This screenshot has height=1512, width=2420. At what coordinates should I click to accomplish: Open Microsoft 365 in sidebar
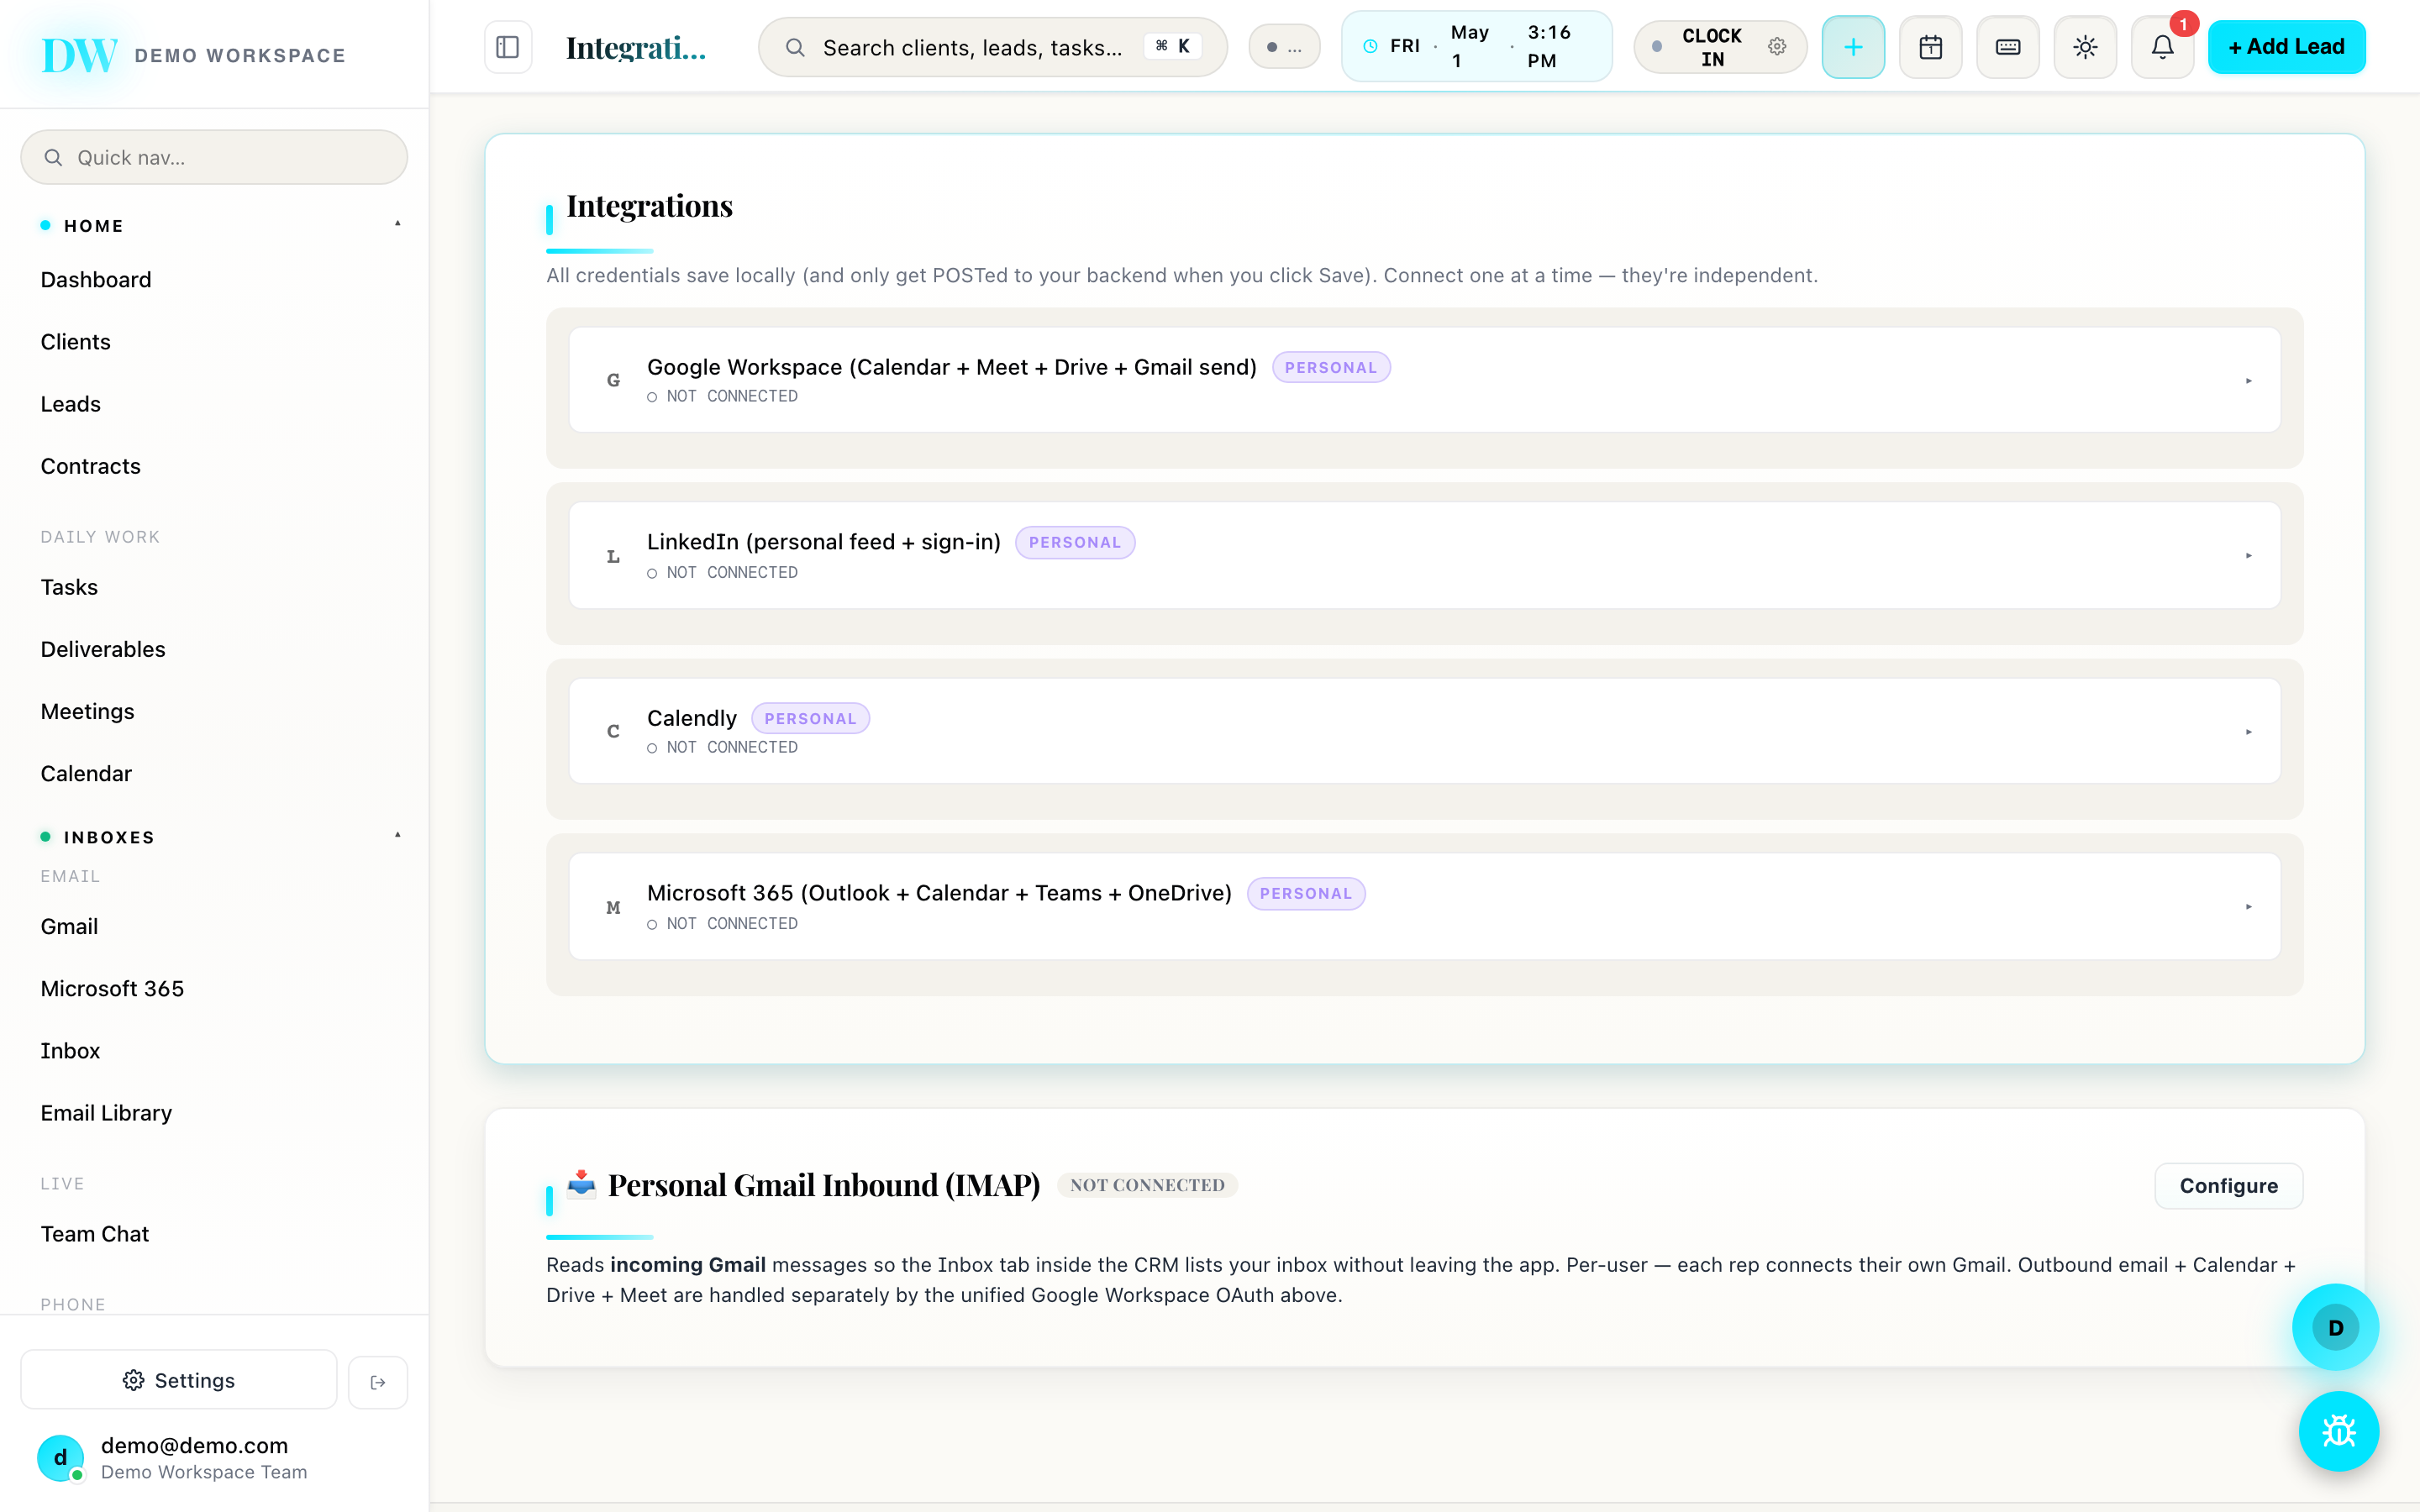[x=112, y=988]
